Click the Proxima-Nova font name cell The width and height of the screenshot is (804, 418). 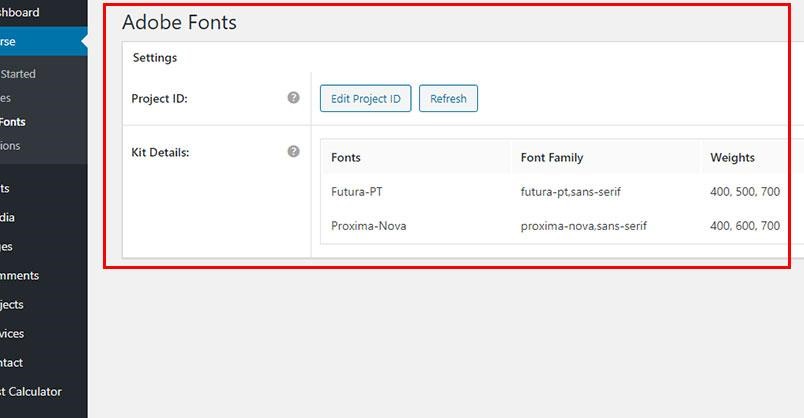coord(369,226)
